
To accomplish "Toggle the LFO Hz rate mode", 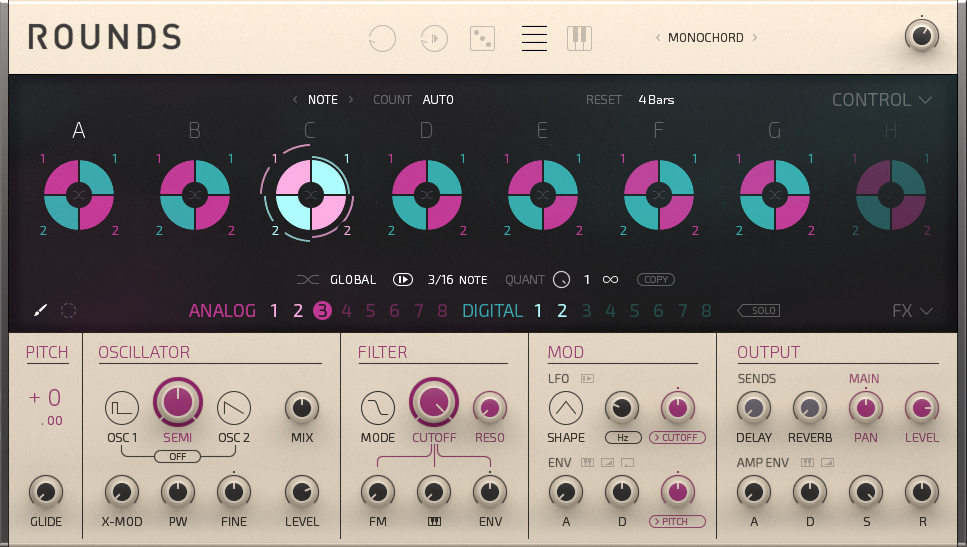I will (x=621, y=438).
